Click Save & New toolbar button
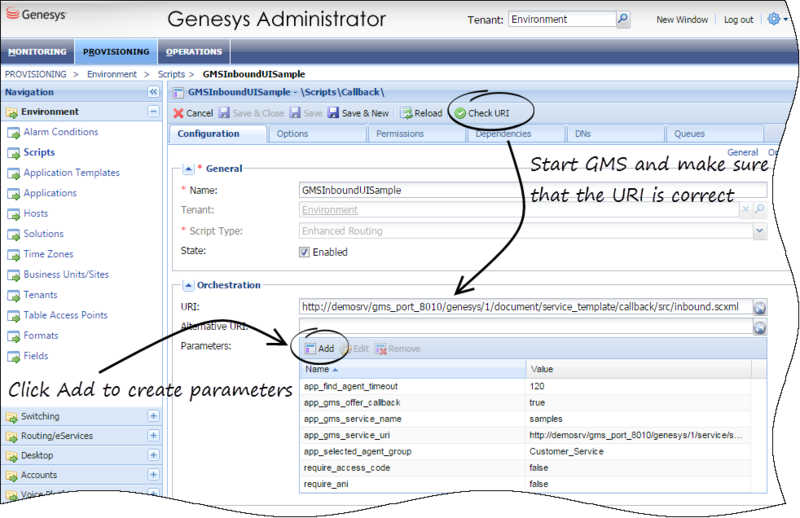 [x=358, y=113]
